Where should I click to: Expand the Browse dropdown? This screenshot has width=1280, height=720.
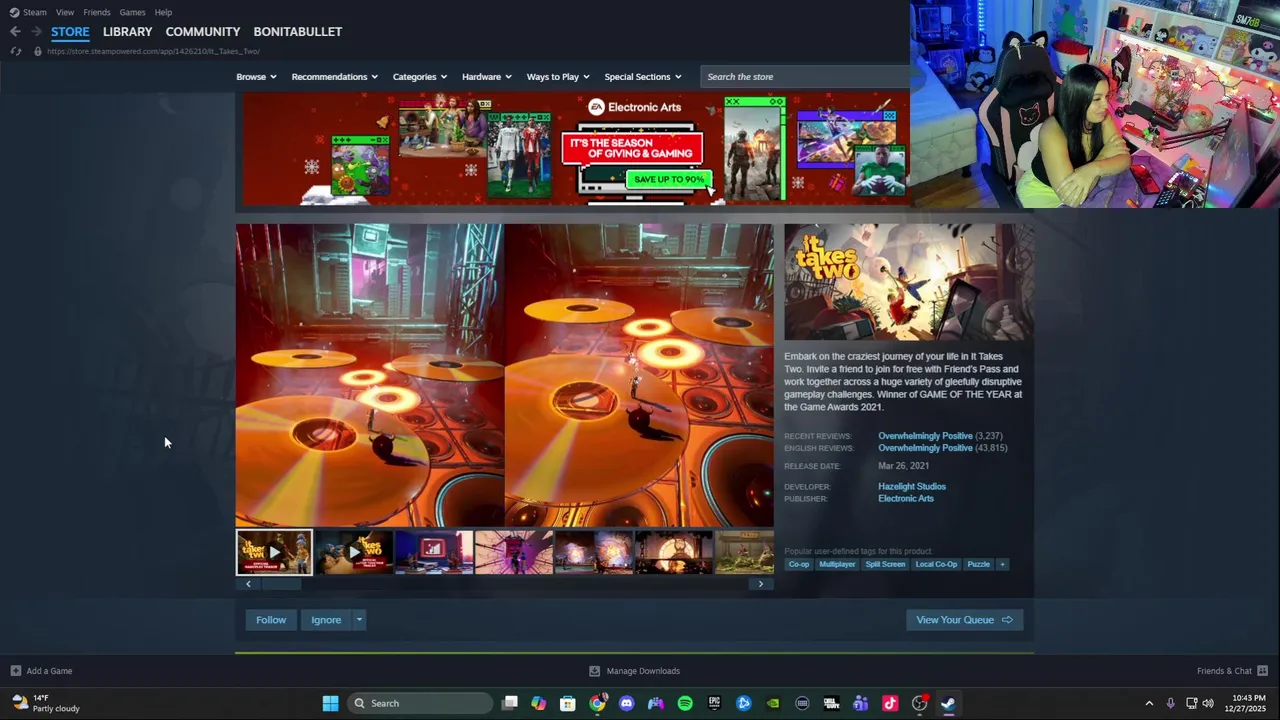(x=256, y=77)
